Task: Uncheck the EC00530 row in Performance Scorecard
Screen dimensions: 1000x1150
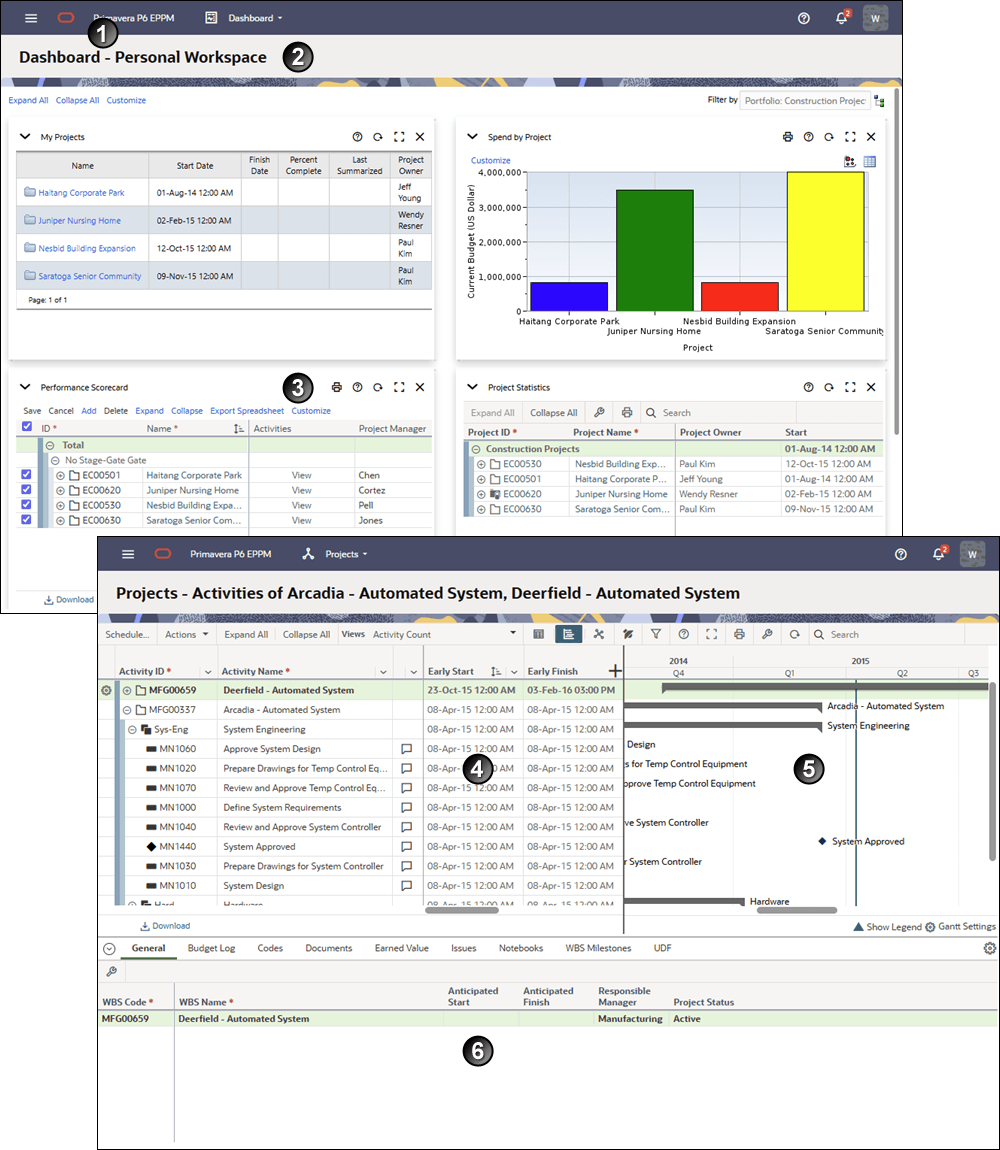Action: click(x=26, y=505)
